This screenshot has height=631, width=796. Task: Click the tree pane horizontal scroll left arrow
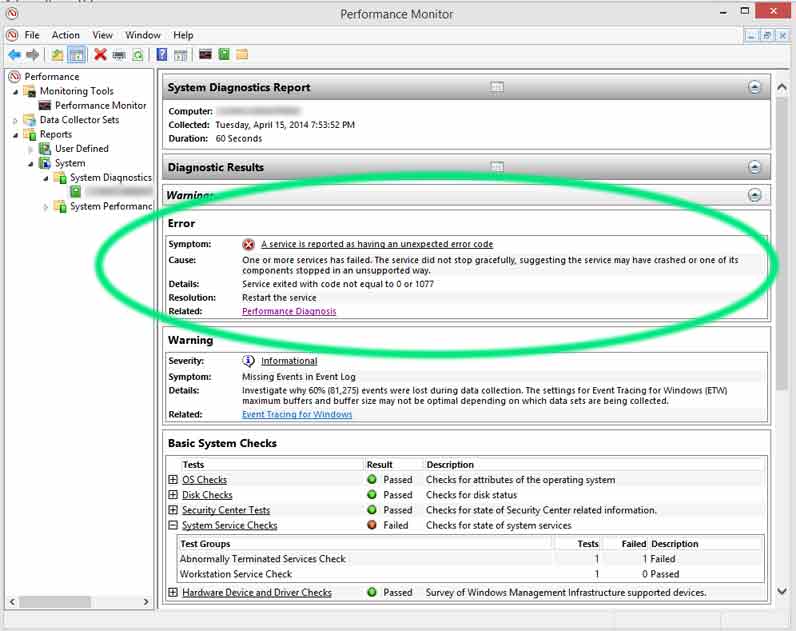pos(12,602)
